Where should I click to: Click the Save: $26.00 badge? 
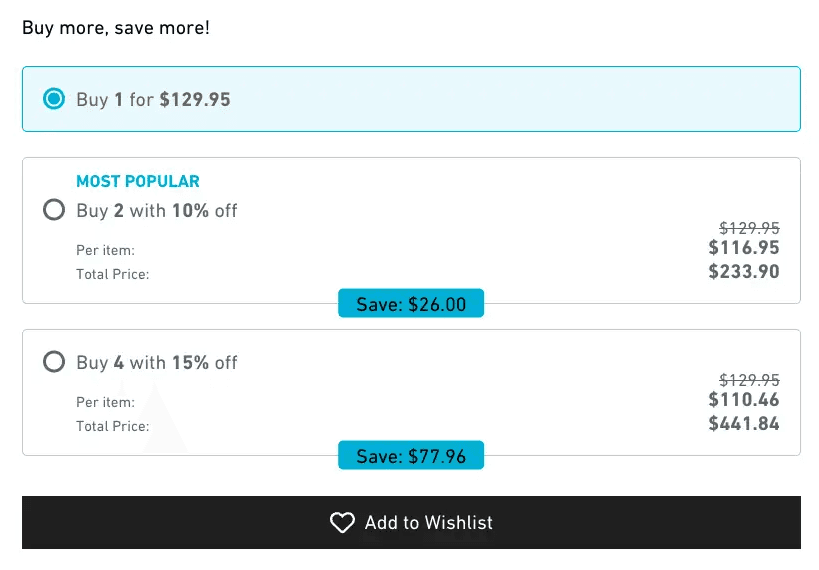click(x=411, y=304)
